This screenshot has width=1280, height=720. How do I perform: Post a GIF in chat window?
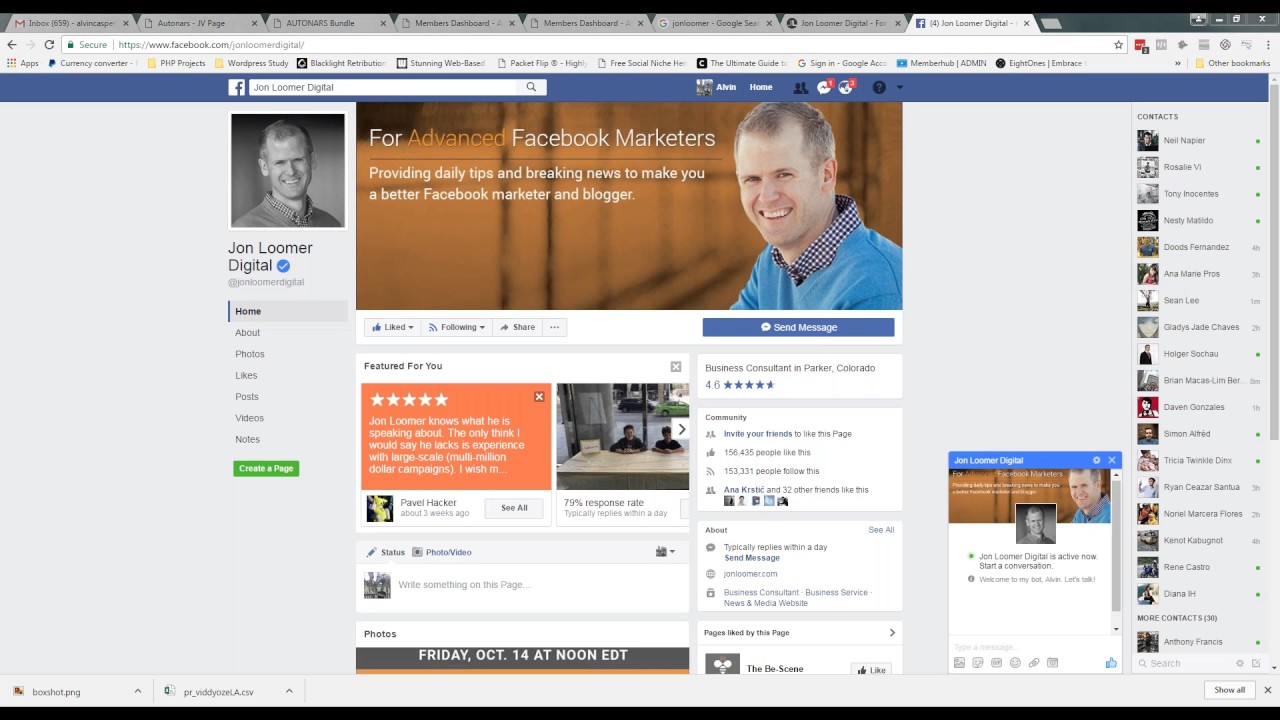pos(996,663)
